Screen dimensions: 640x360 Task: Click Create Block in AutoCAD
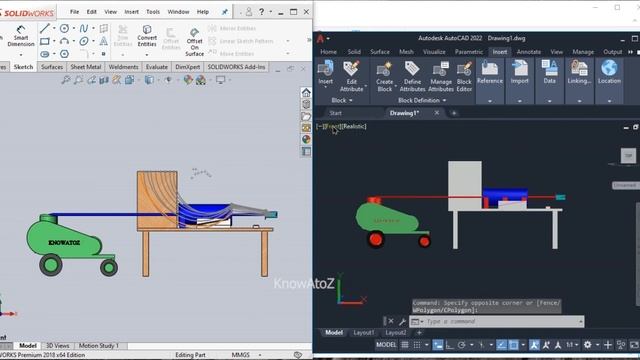[x=384, y=77]
